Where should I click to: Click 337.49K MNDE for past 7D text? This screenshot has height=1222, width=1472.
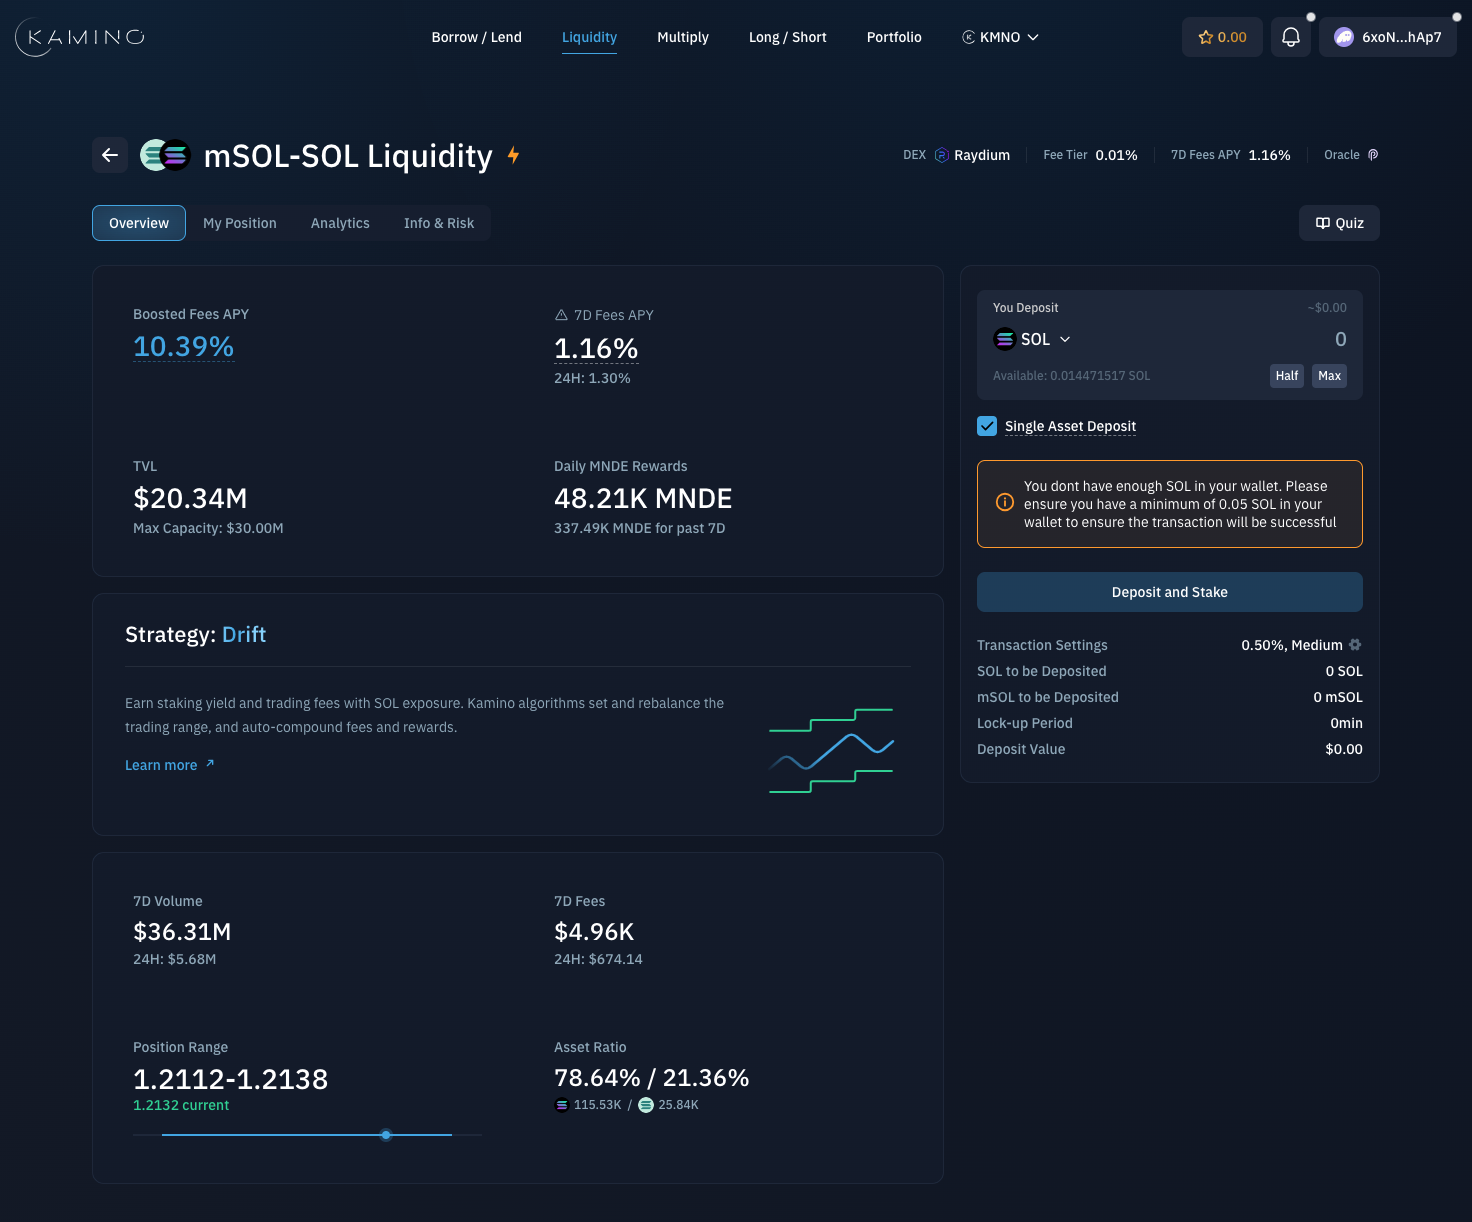click(x=639, y=528)
